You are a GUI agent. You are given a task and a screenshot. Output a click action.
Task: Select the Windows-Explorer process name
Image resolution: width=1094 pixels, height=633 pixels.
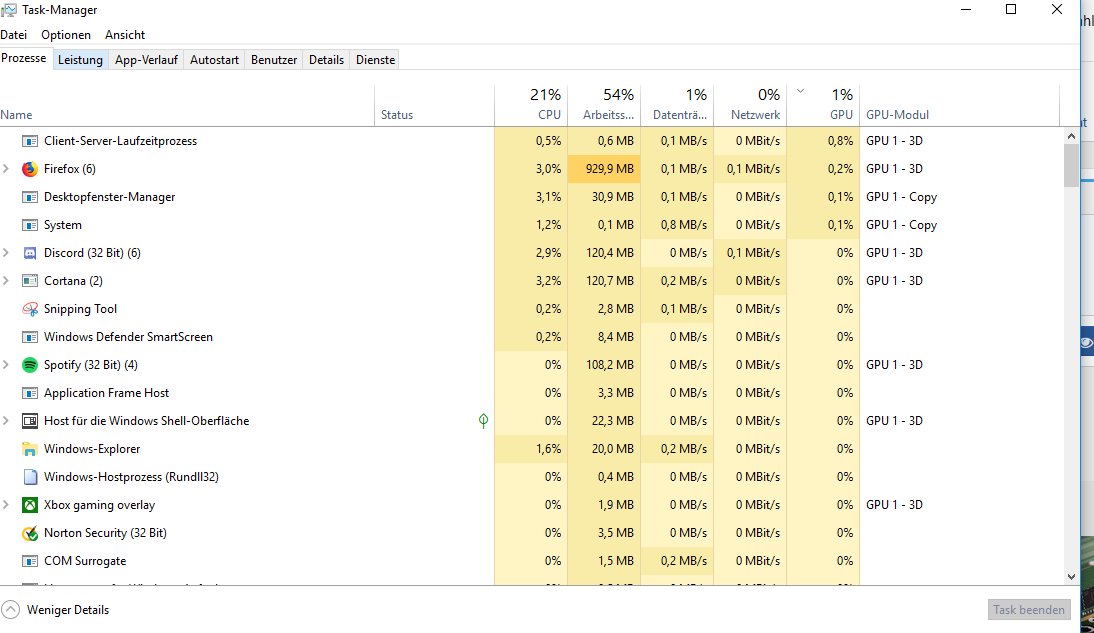coord(92,449)
